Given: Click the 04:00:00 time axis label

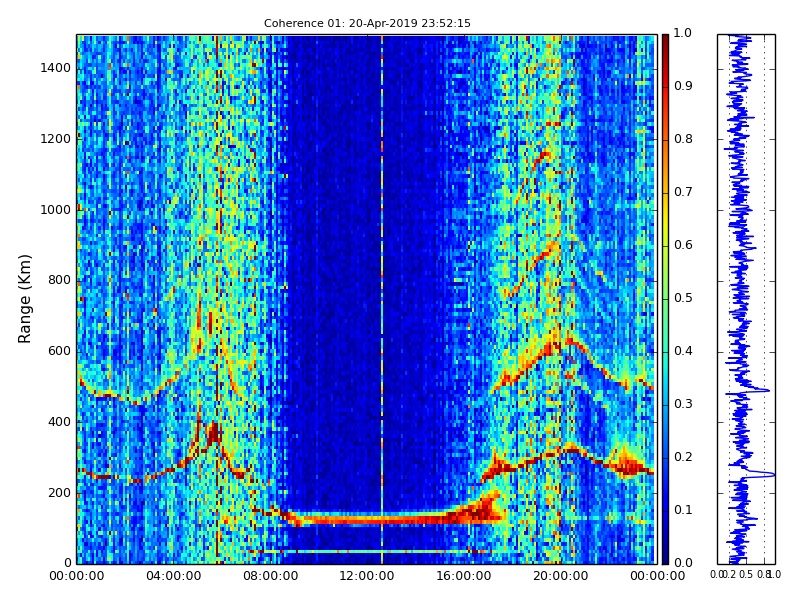Looking at the screenshot, I should point(173,576).
